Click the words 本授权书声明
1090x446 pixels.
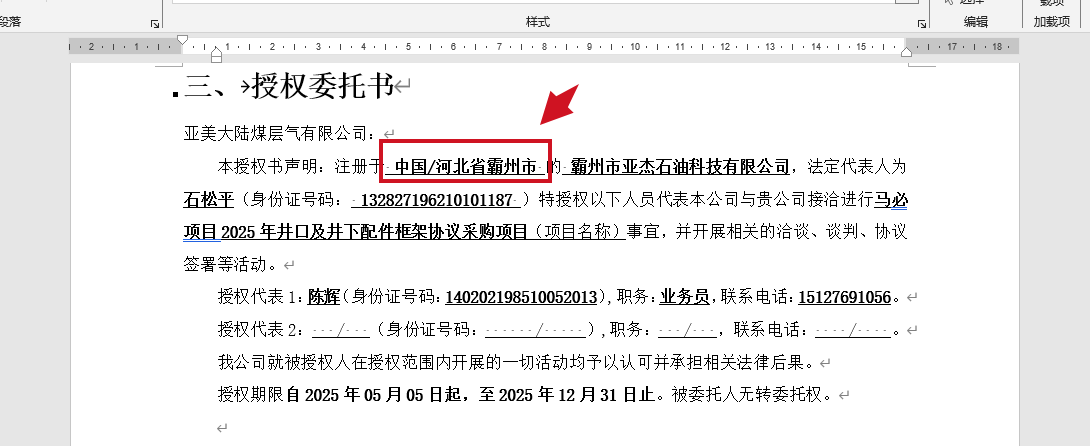[268, 167]
